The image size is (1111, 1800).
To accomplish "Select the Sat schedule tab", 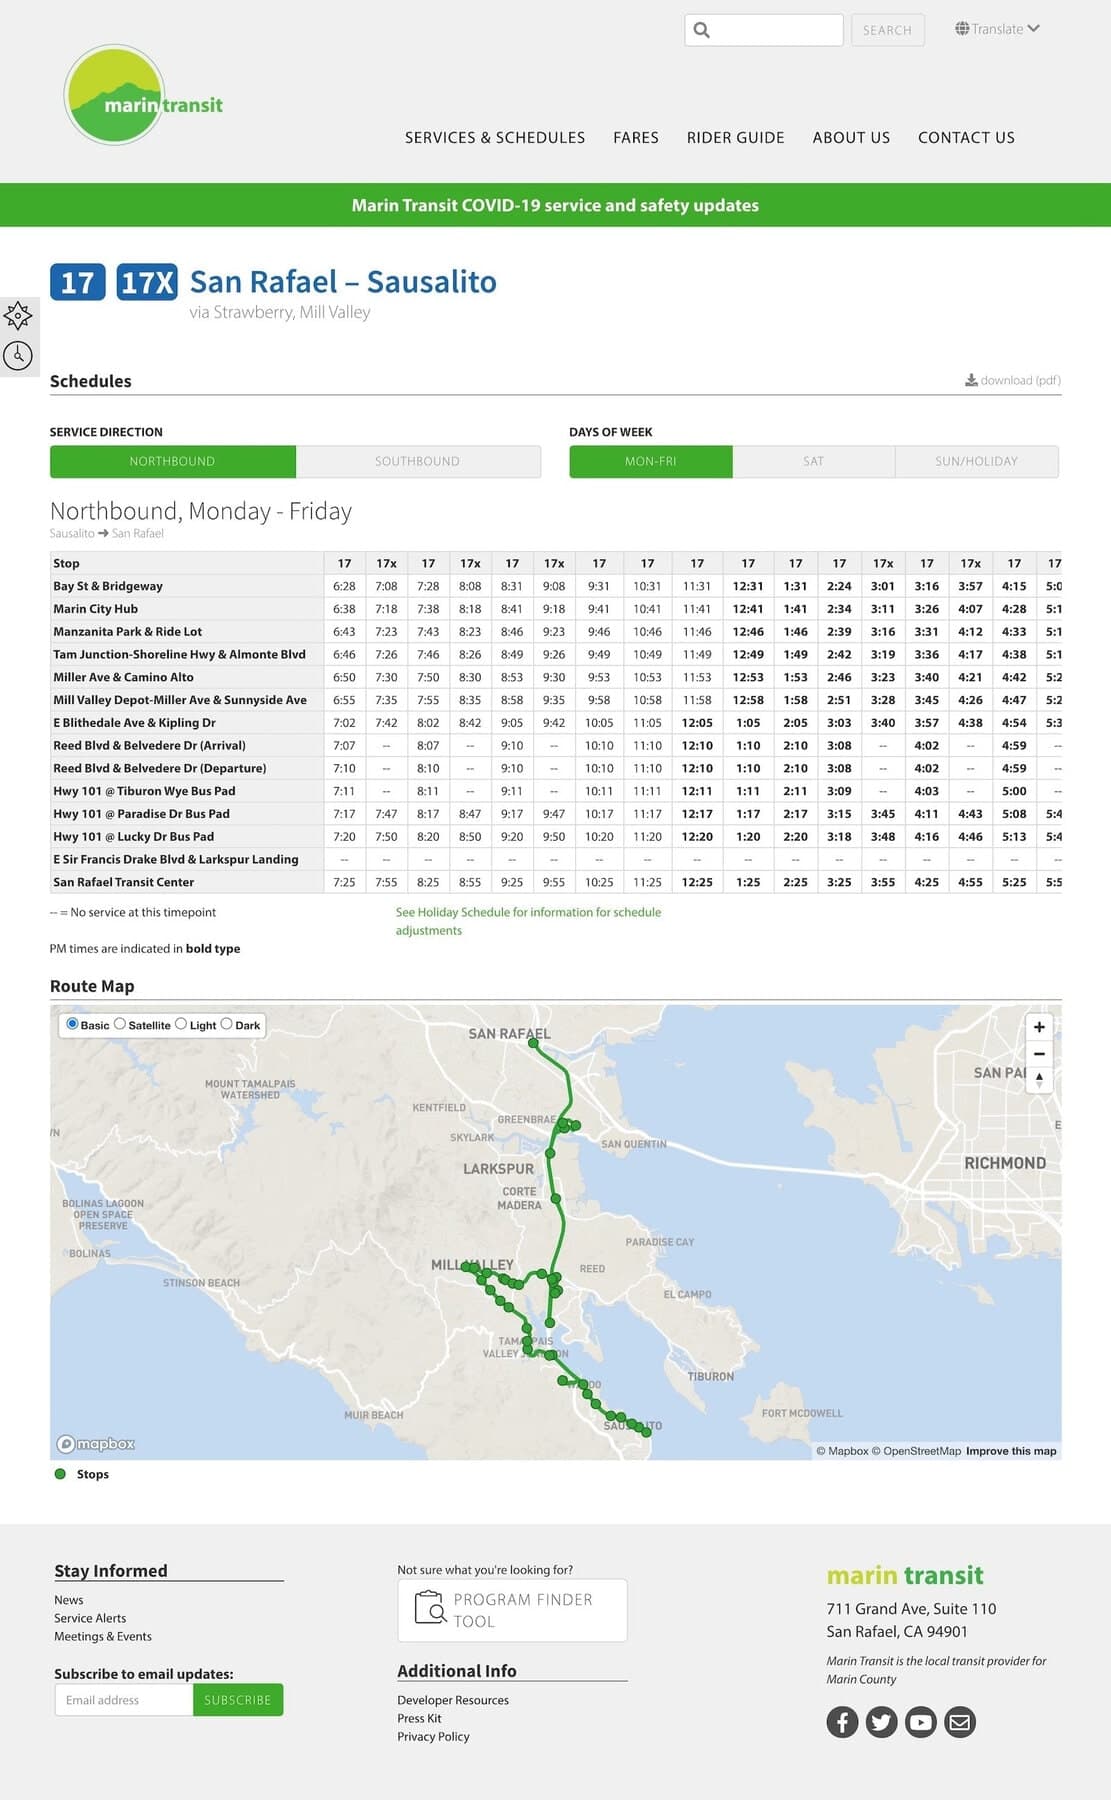I will click(814, 461).
